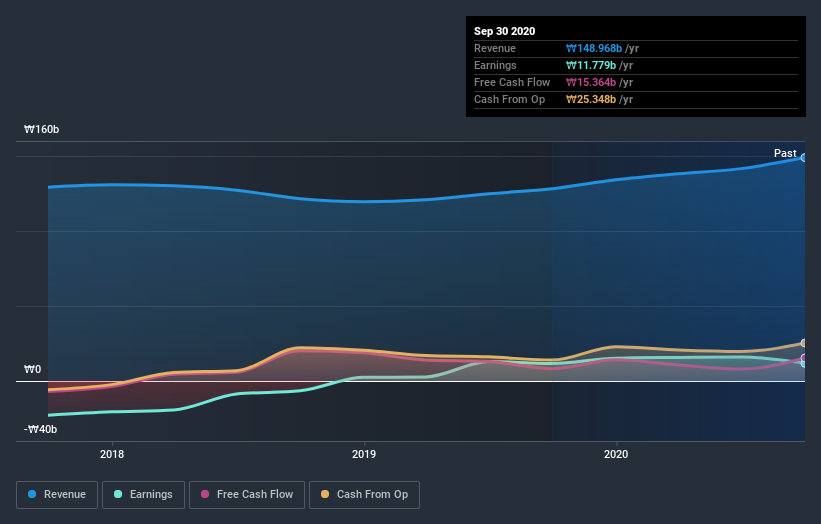
Task: Toggle the Earnings legend button
Action: pos(143,495)
